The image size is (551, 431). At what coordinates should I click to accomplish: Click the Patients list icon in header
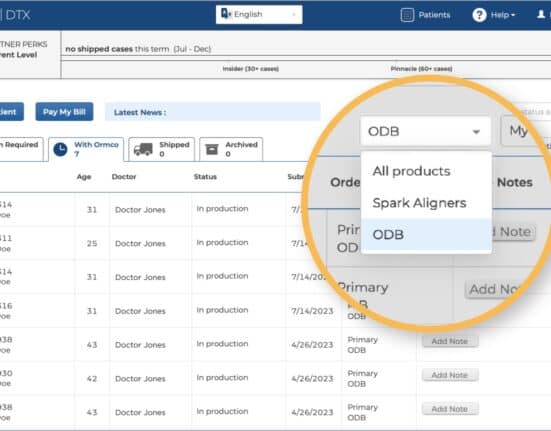click(407, 15)
